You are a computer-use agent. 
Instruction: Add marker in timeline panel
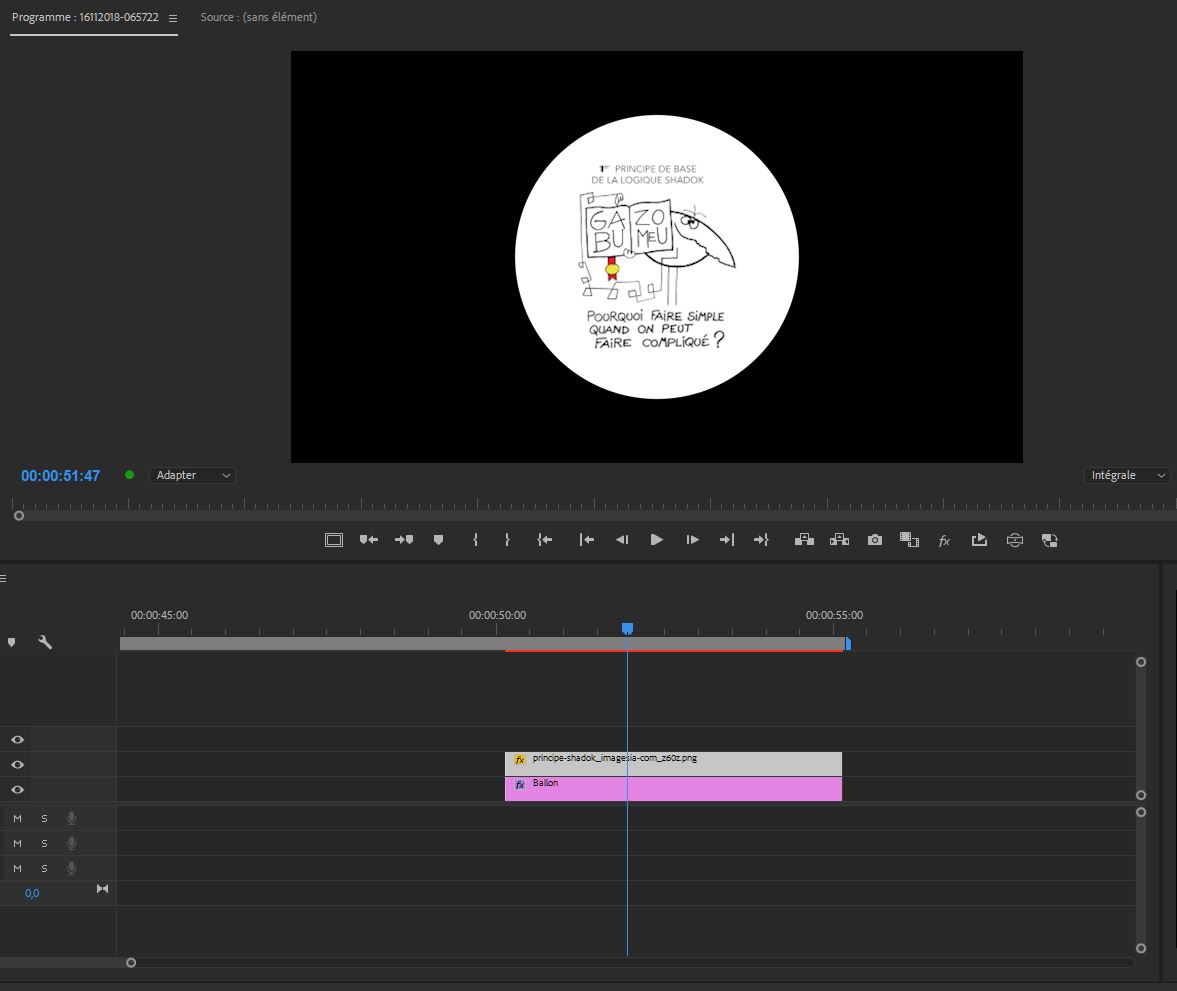(x=11, y=642)
